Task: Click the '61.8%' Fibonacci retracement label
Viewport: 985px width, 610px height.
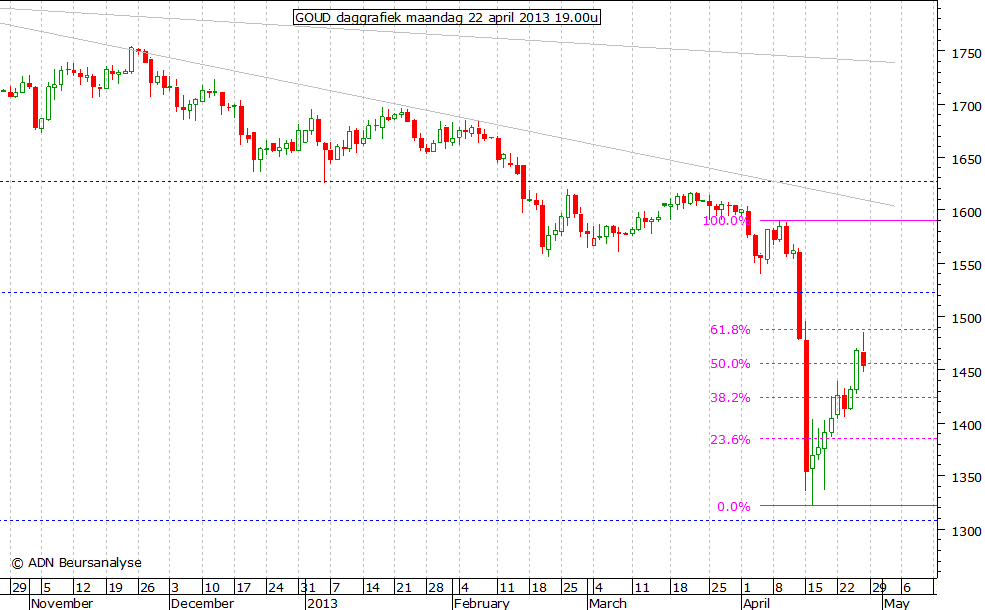Action: [730, 329]
